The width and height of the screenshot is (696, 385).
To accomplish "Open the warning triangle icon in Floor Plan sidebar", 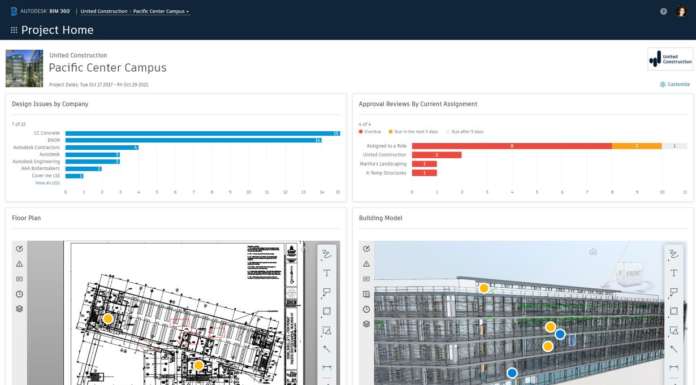I will click(x=20, y=264).
